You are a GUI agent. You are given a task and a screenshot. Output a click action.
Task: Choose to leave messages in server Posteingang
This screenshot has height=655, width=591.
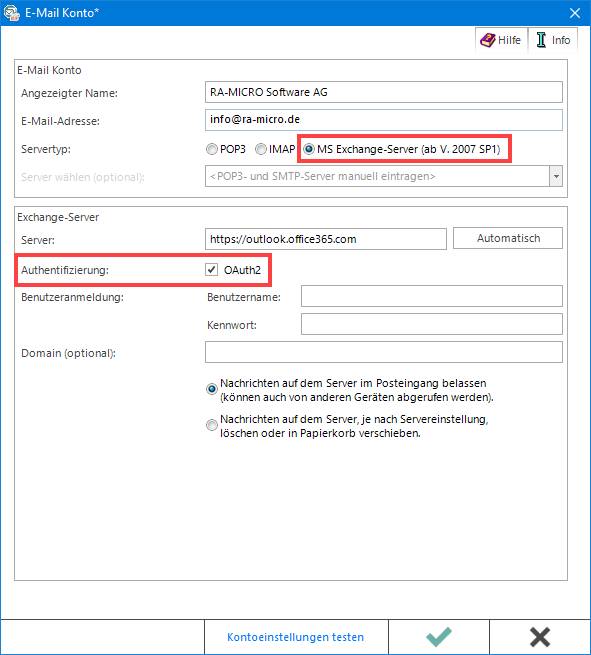coord(212,389)
